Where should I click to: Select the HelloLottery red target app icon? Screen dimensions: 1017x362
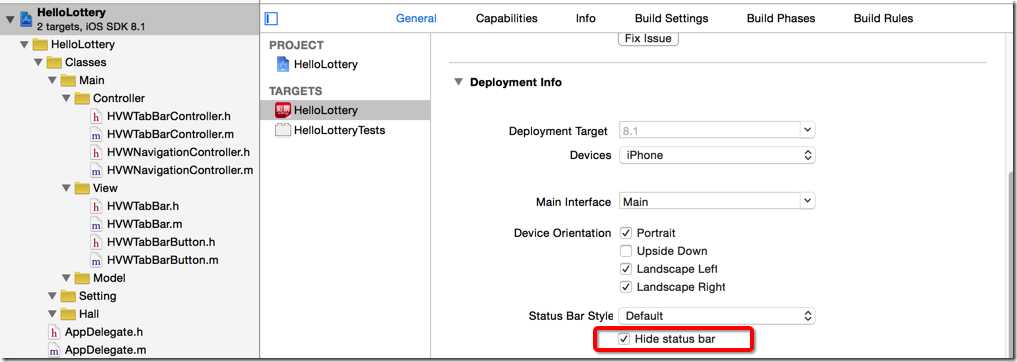pos(283,110)
